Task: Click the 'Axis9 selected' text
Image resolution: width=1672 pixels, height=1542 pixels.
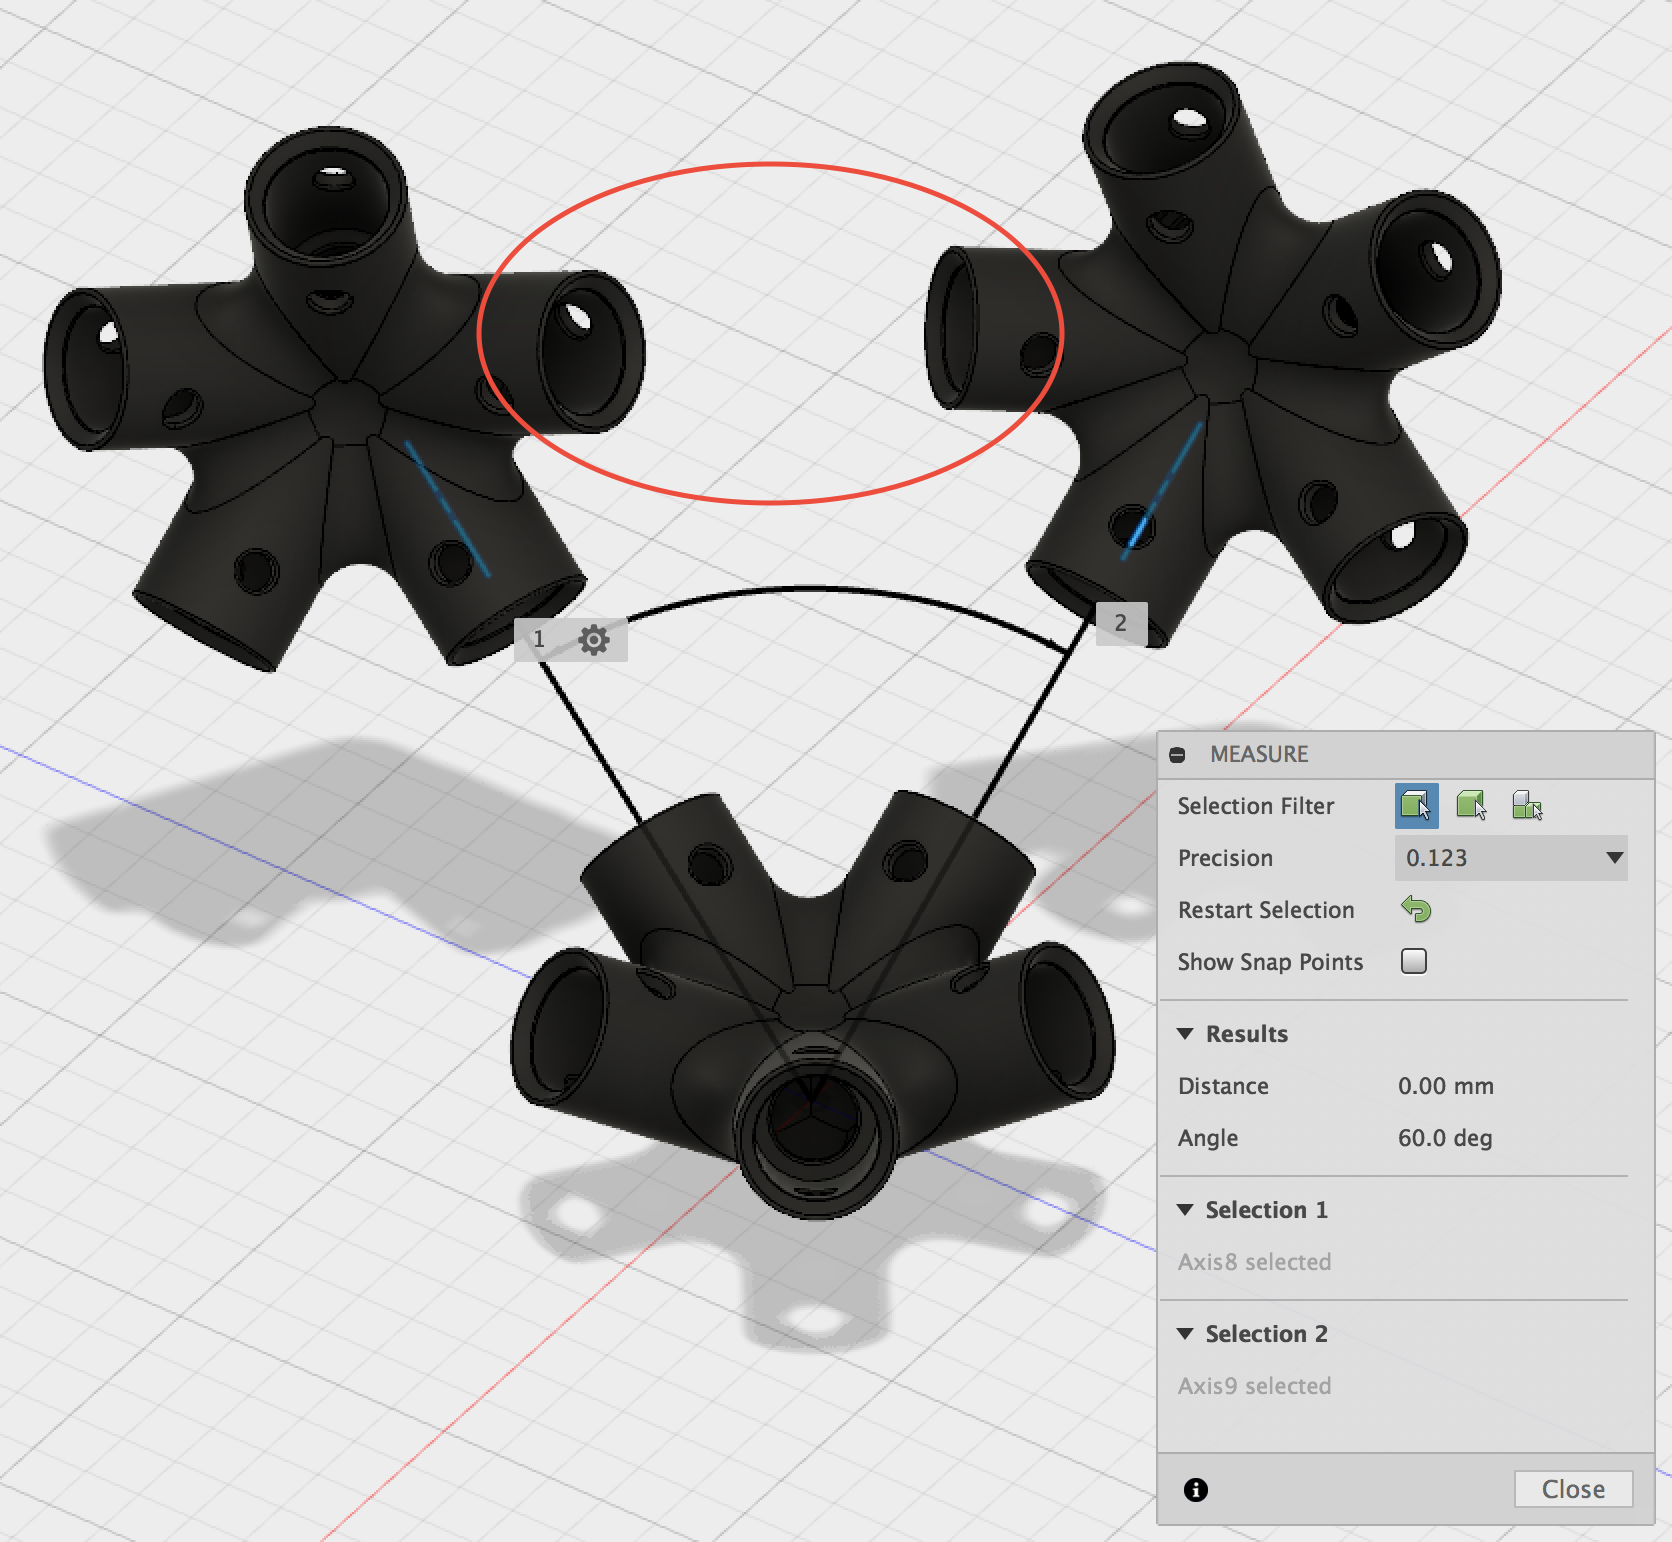Action: coord(1254,1386)
